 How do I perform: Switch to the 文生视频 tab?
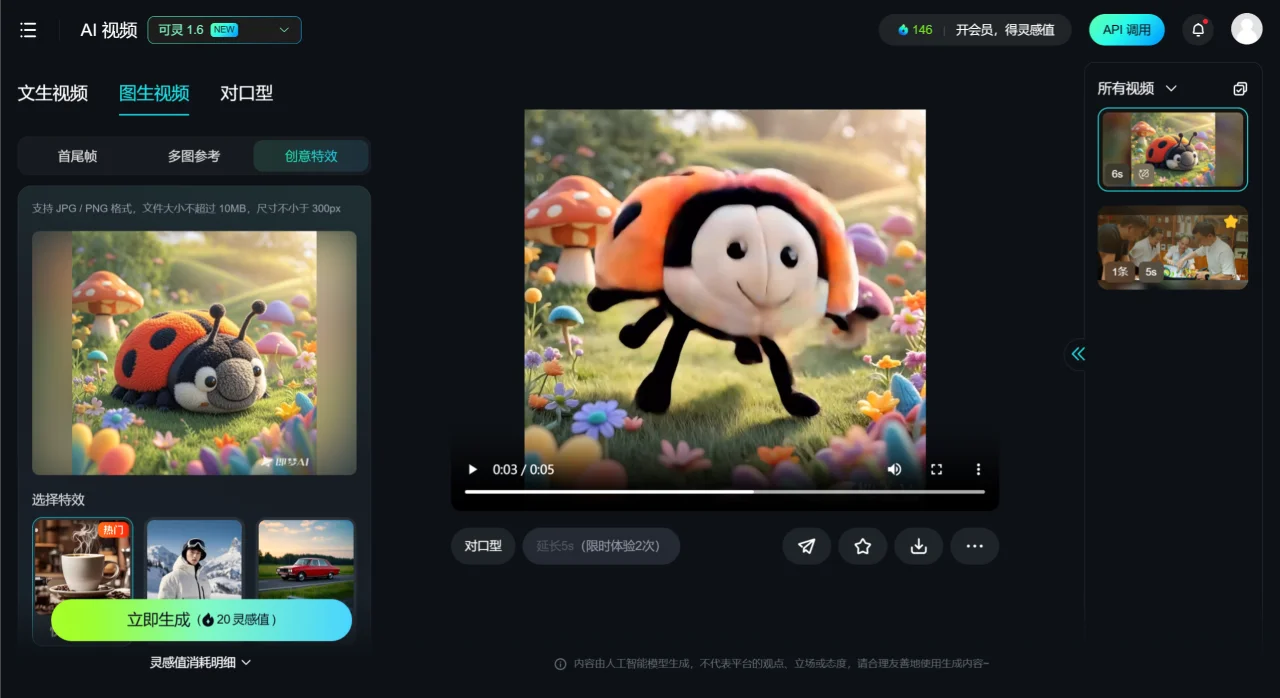pos(53,93)
